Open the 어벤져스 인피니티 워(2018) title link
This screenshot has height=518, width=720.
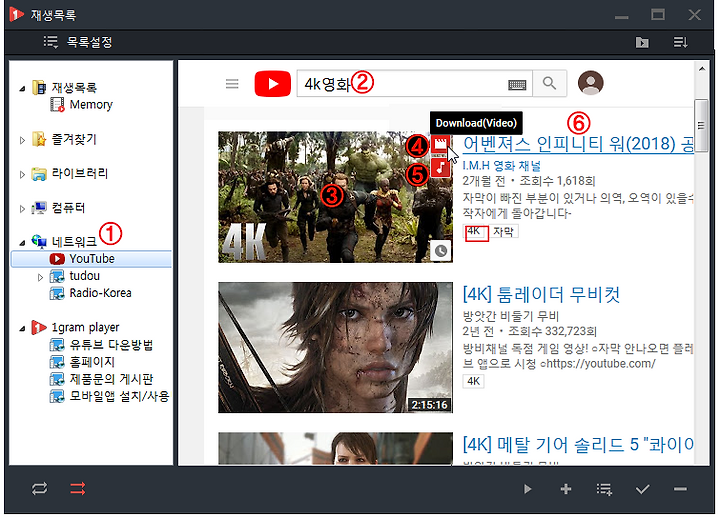[x=579, y=144]
